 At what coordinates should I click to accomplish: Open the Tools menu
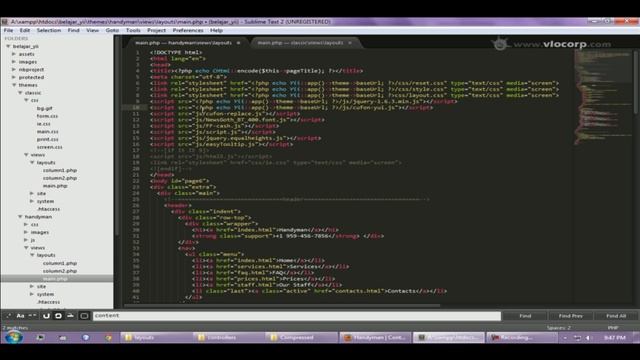(x=133, y=30)
